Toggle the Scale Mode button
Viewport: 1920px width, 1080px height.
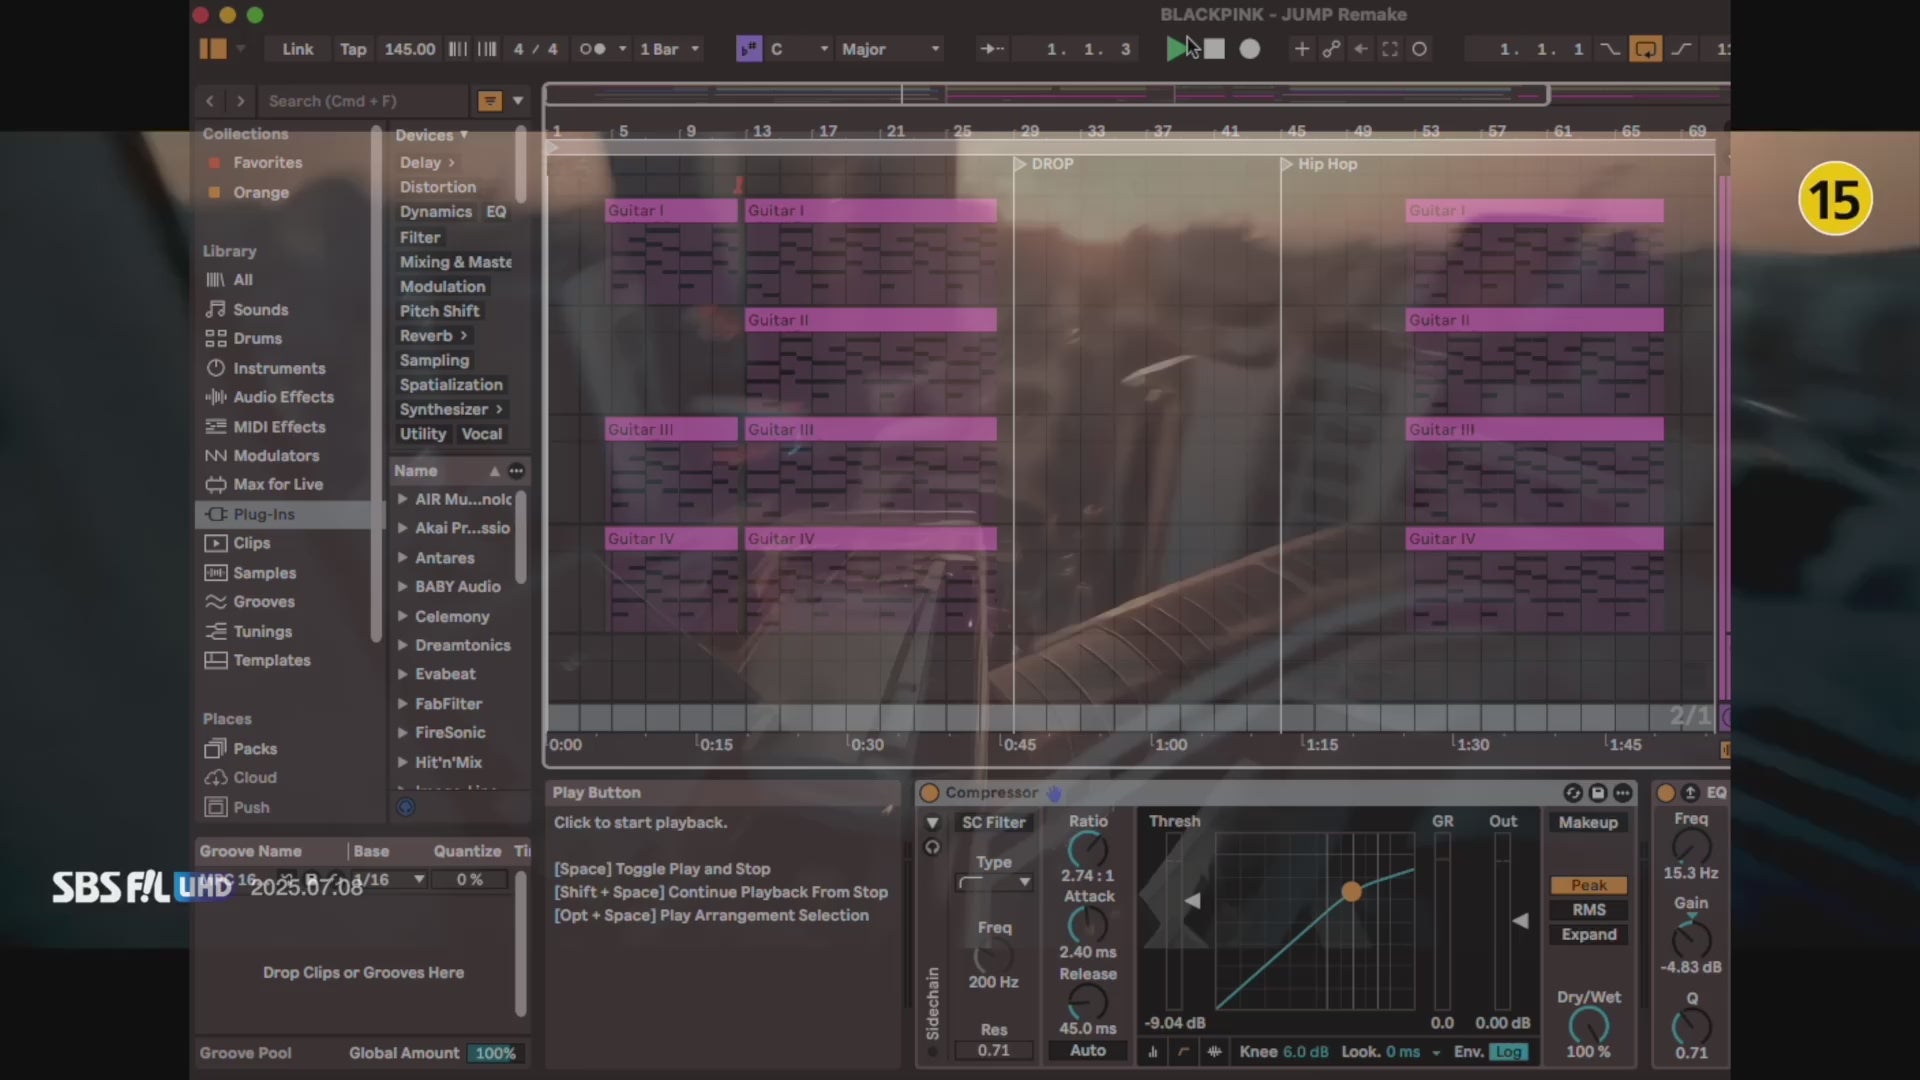point(748,49)
